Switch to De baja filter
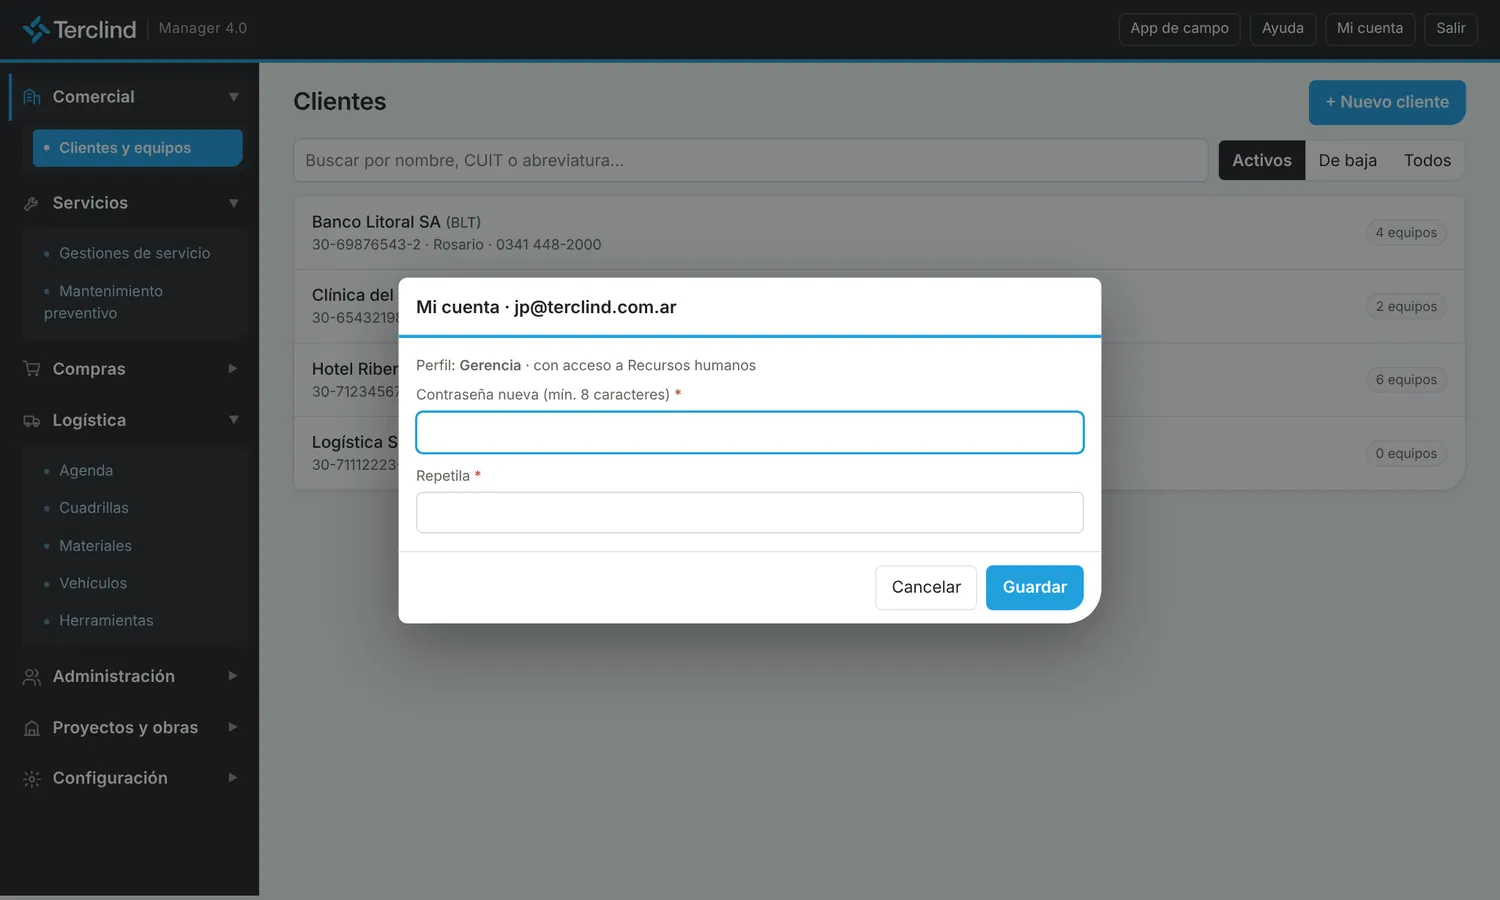1500x900 pixels. (1347, 160)
